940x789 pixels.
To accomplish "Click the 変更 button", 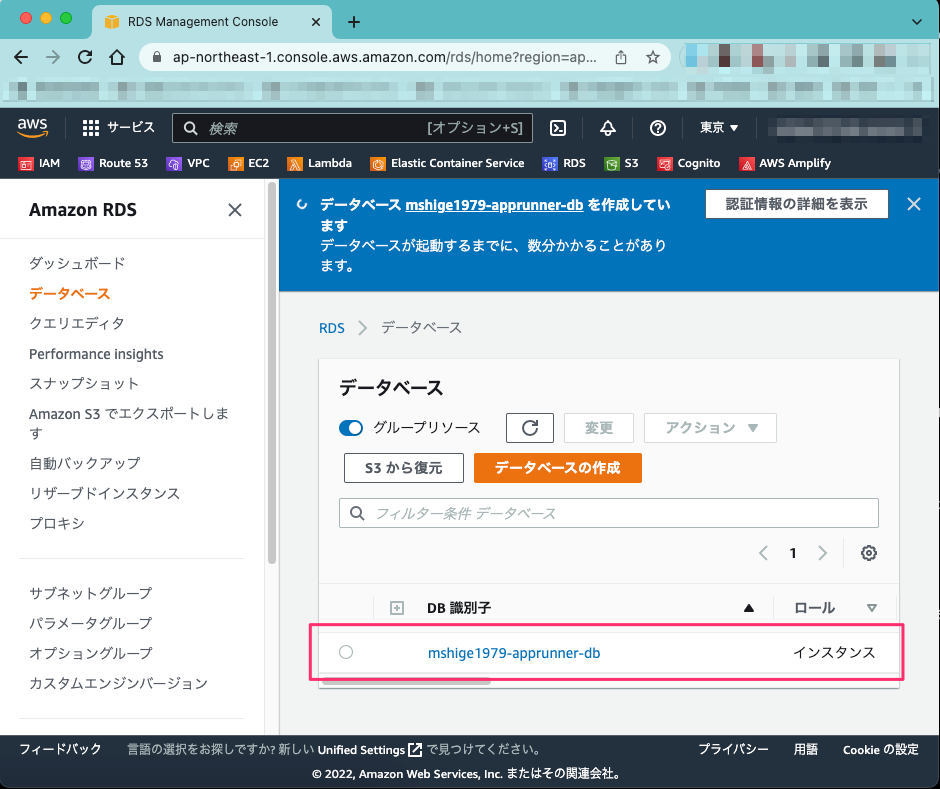I will pos(598,428).
